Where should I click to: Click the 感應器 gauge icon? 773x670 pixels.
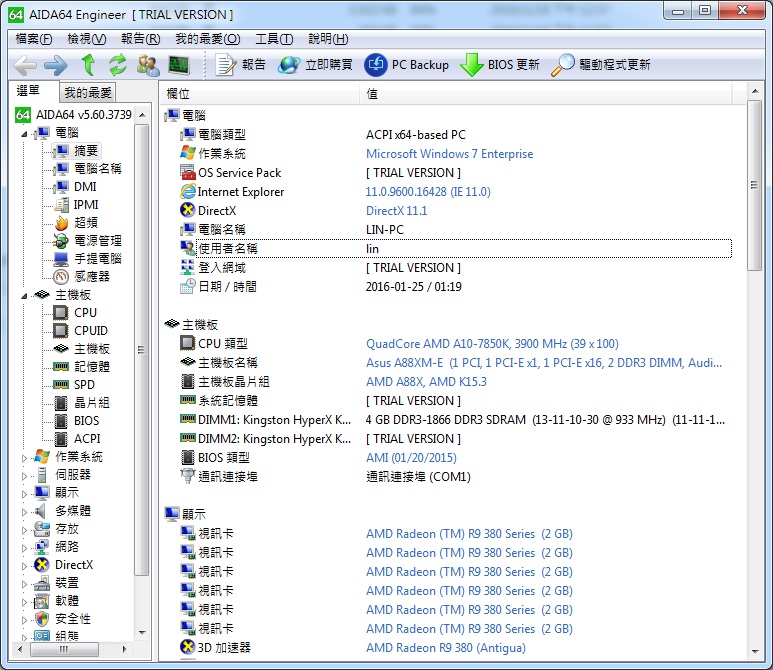(x=61, y=277)
